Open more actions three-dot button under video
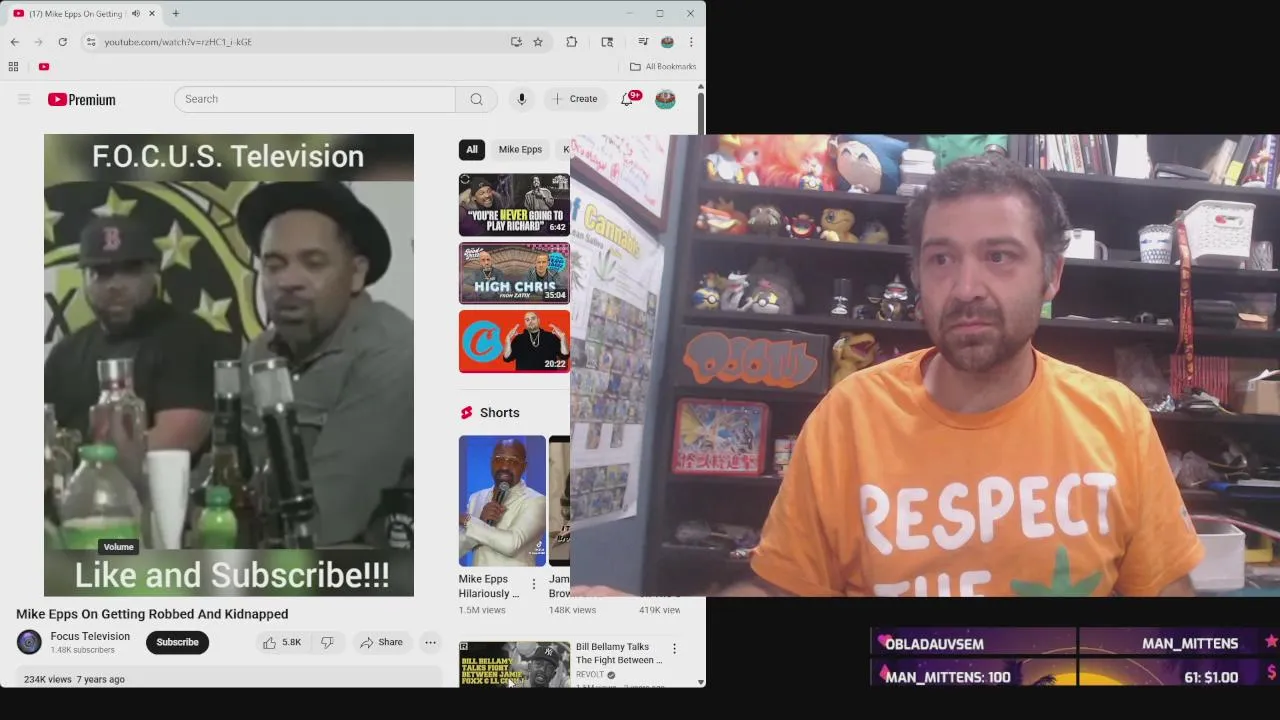 (430, 642)
